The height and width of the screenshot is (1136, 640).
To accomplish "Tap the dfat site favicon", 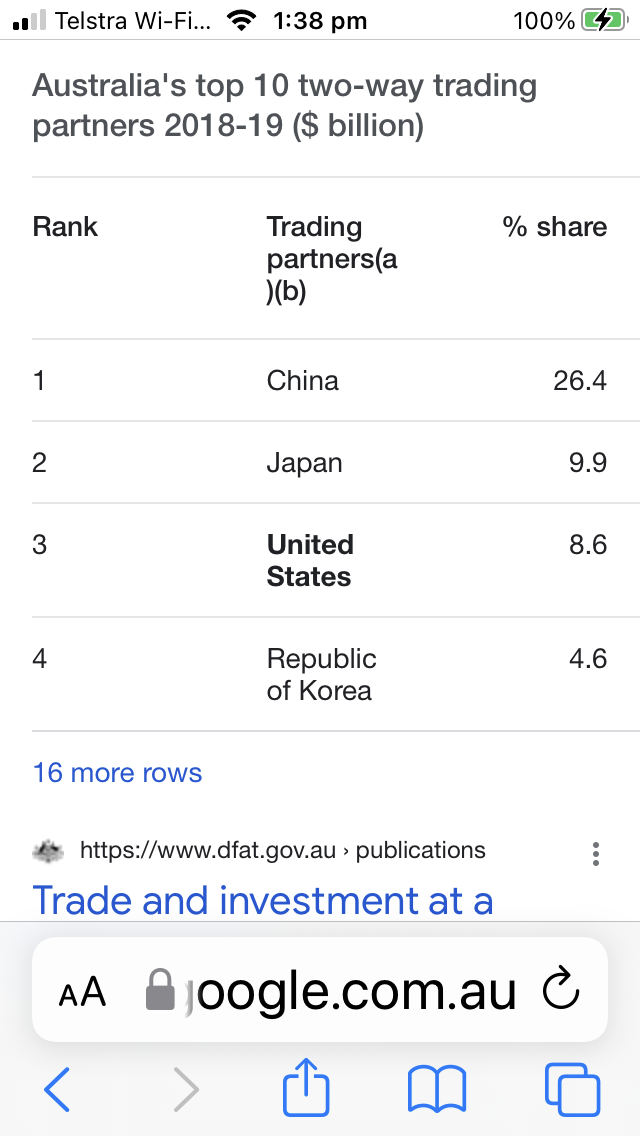I will pyautogui.click(x=49, y=850).
